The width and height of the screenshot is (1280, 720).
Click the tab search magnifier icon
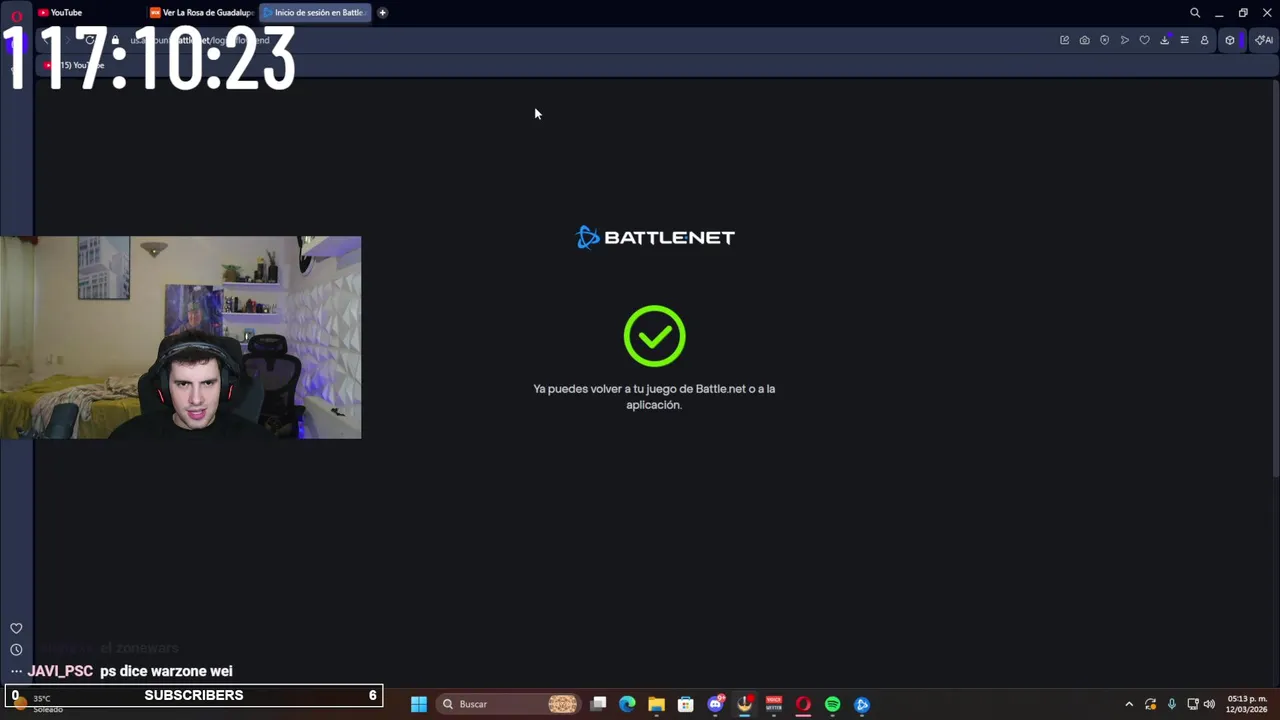tap(1195, 13)
